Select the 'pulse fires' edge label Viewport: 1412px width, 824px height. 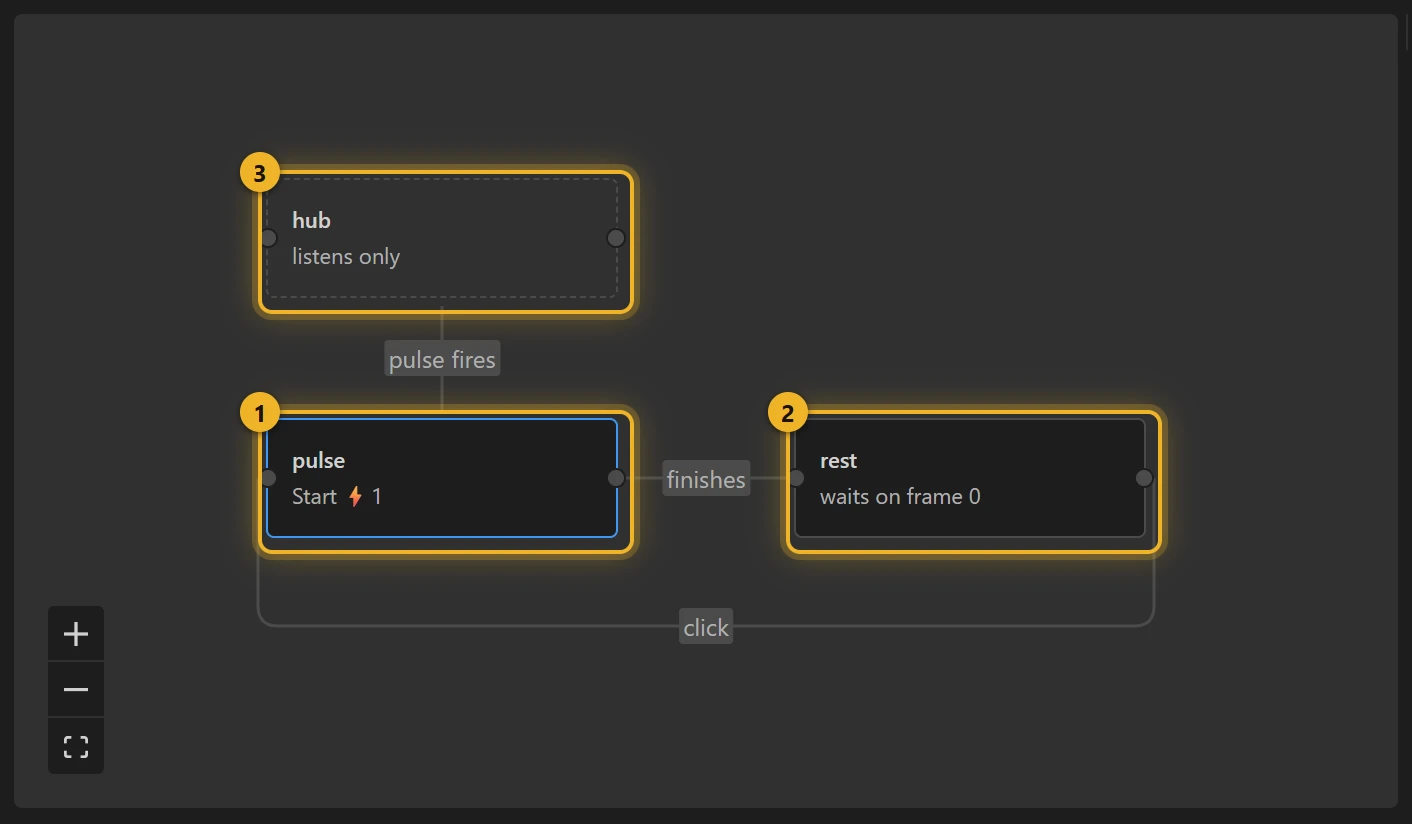[442, 359]
